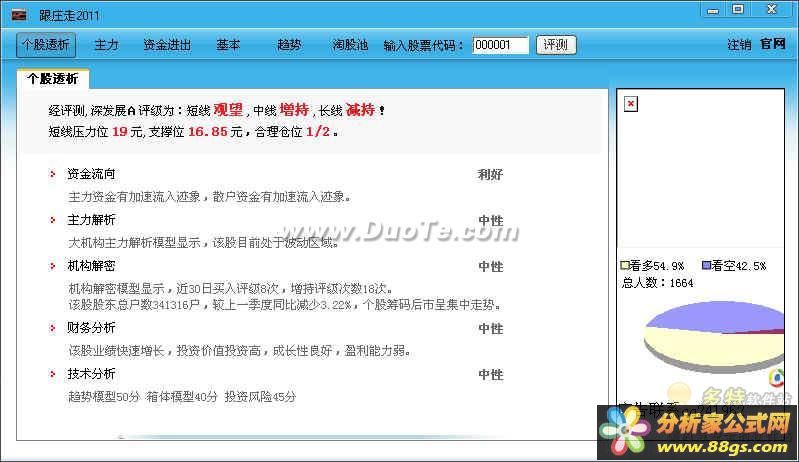Click the 投资风险45分 score text
799x462 pixels.
pyautogui.click(x=260, y=397)
